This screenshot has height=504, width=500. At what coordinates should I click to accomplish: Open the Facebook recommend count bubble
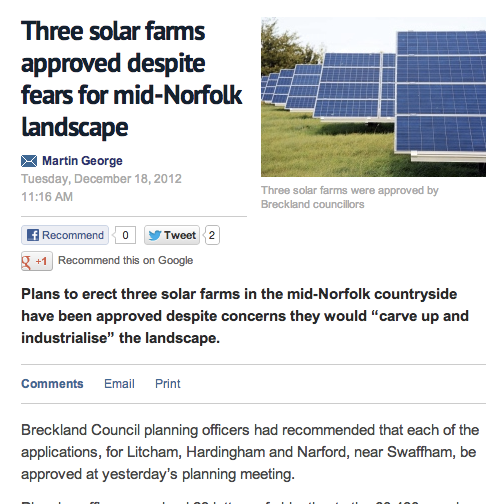(125, 235)
